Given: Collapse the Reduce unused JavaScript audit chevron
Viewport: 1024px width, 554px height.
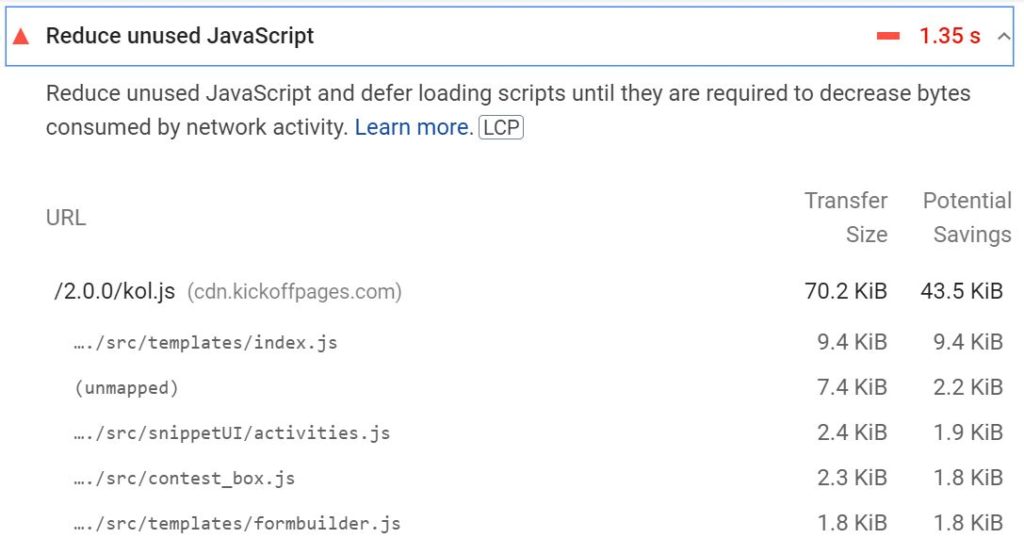Looking at the screenshot, I should click(x=1004, y=37).
